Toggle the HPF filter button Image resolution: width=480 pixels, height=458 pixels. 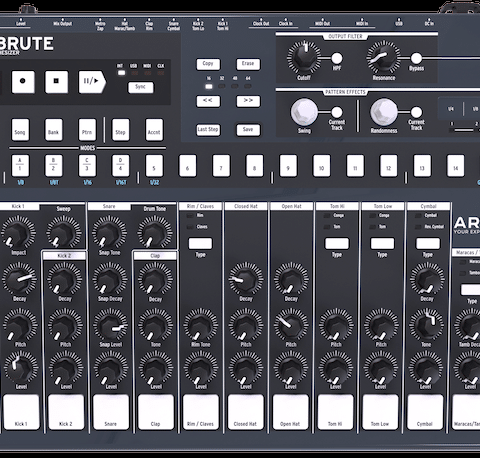pyautogui.click(x=337, y=58)
